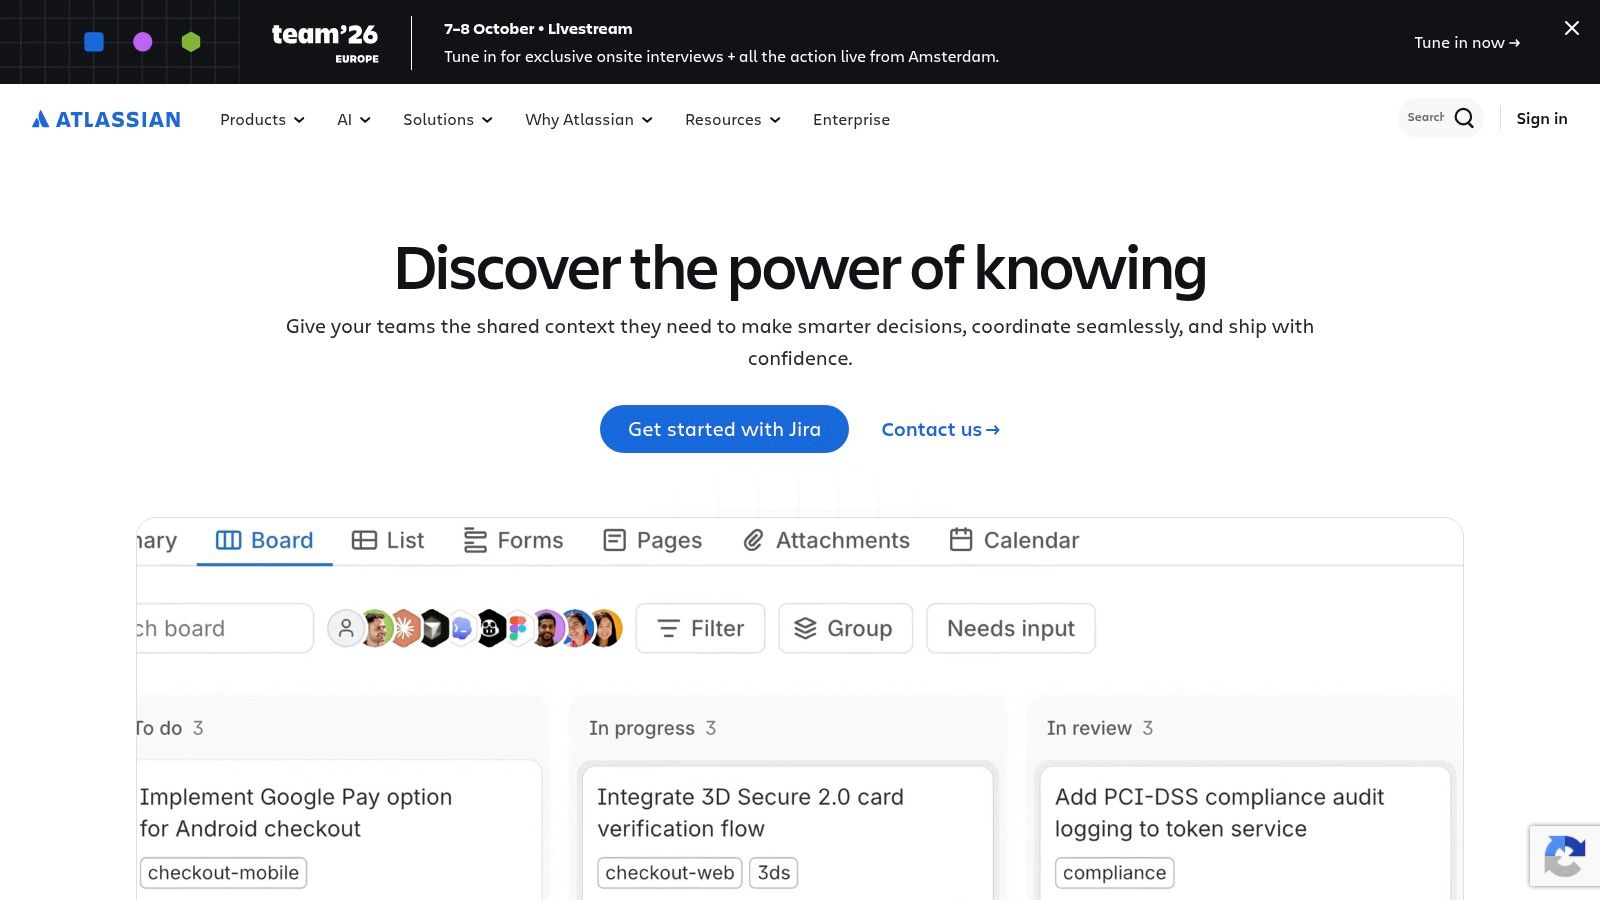Screen dimensions: 1600x900
Task: Select the orange starburst agent avatar
Action: 404,628
